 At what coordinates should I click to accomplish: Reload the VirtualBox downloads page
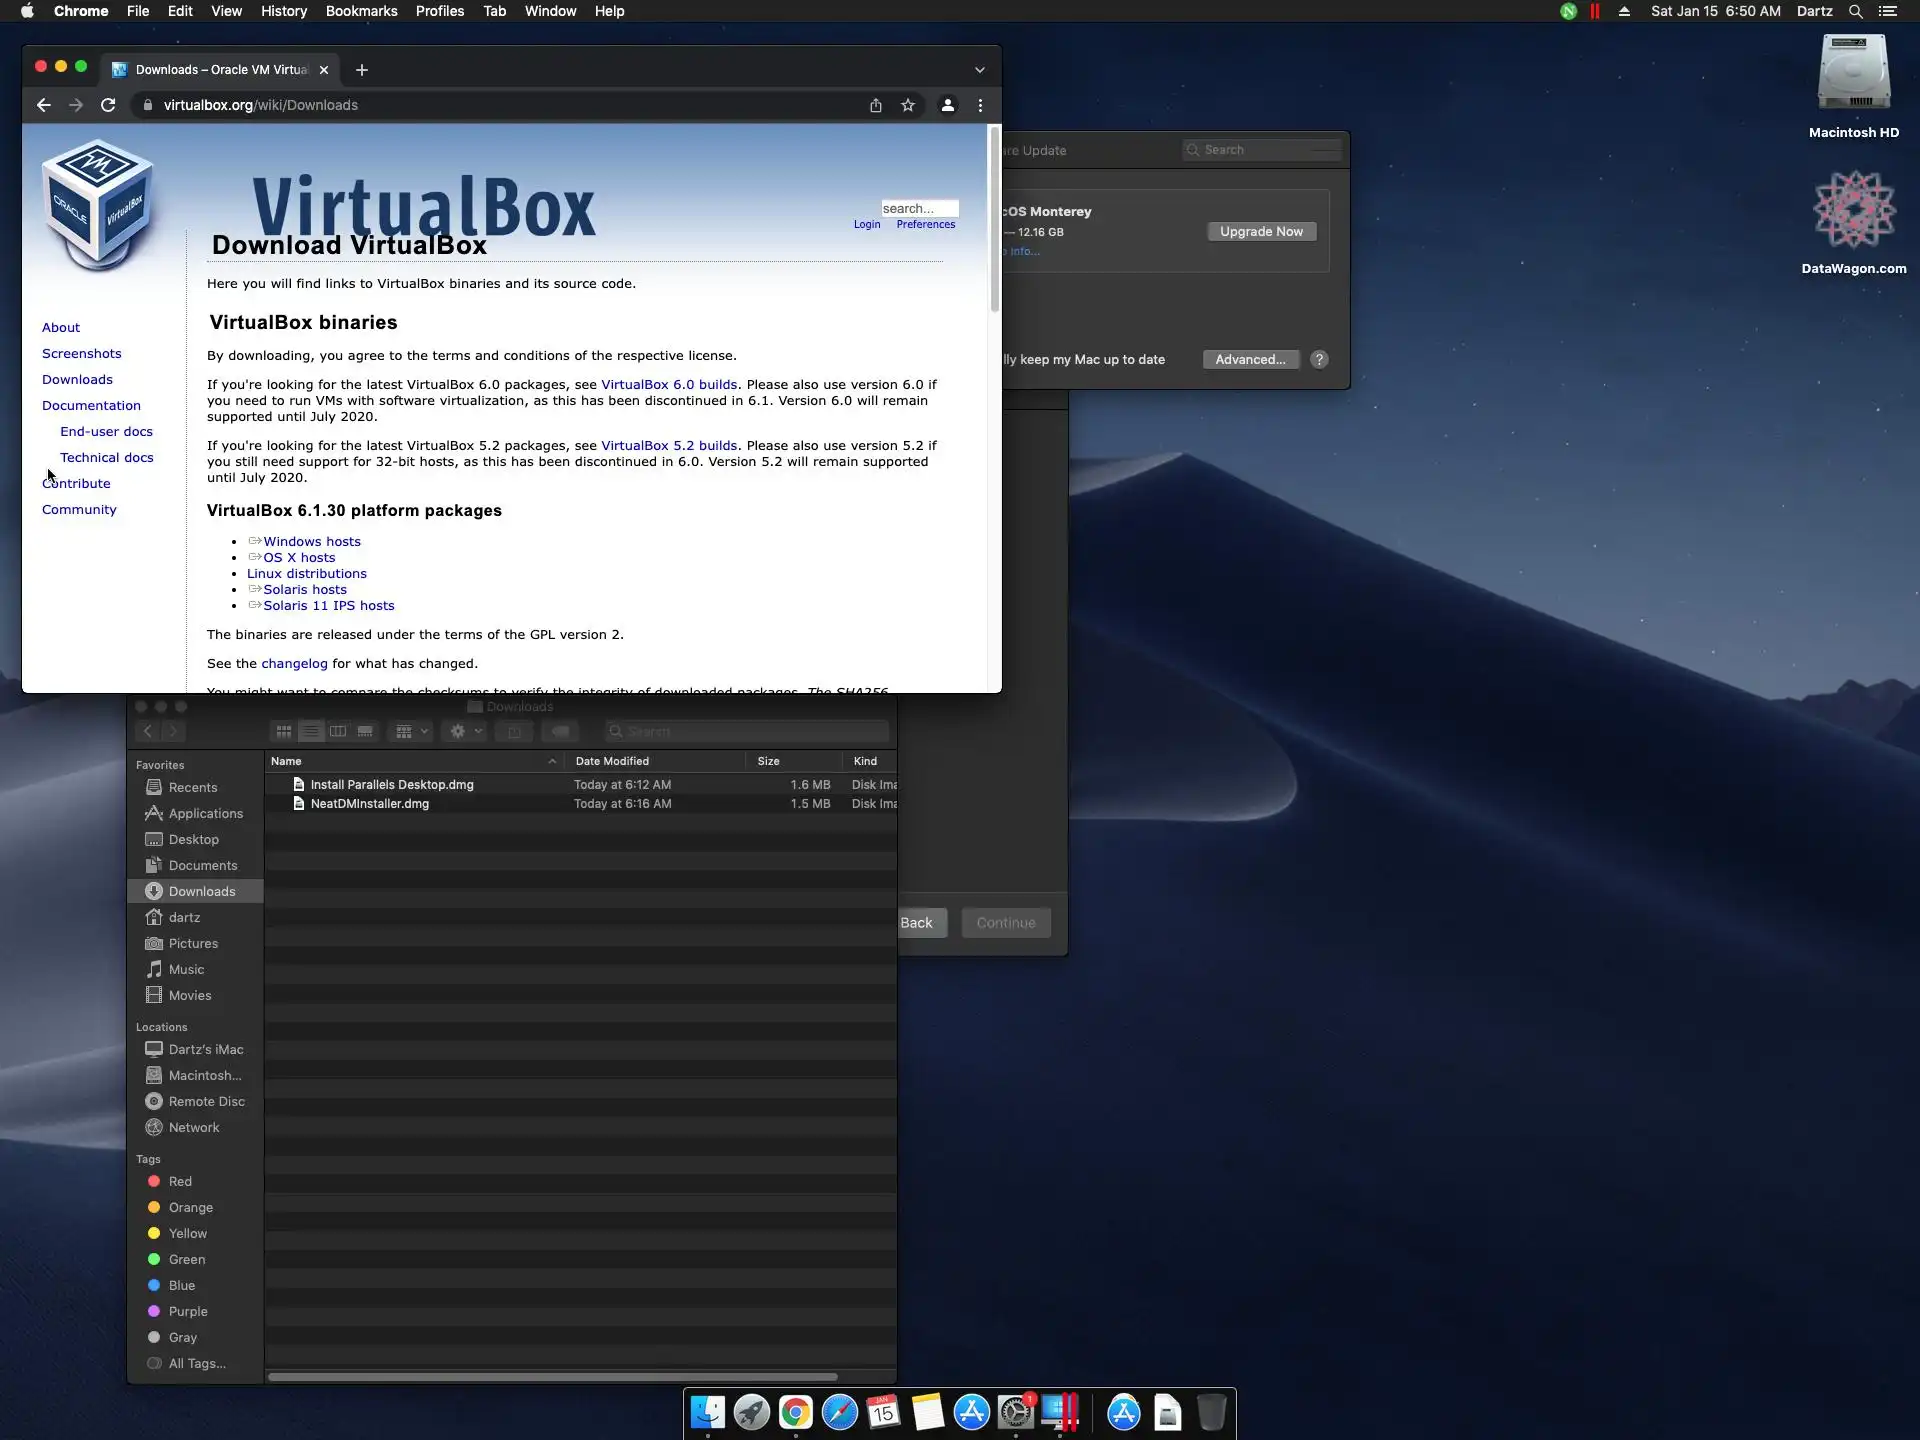click(108, 105)
